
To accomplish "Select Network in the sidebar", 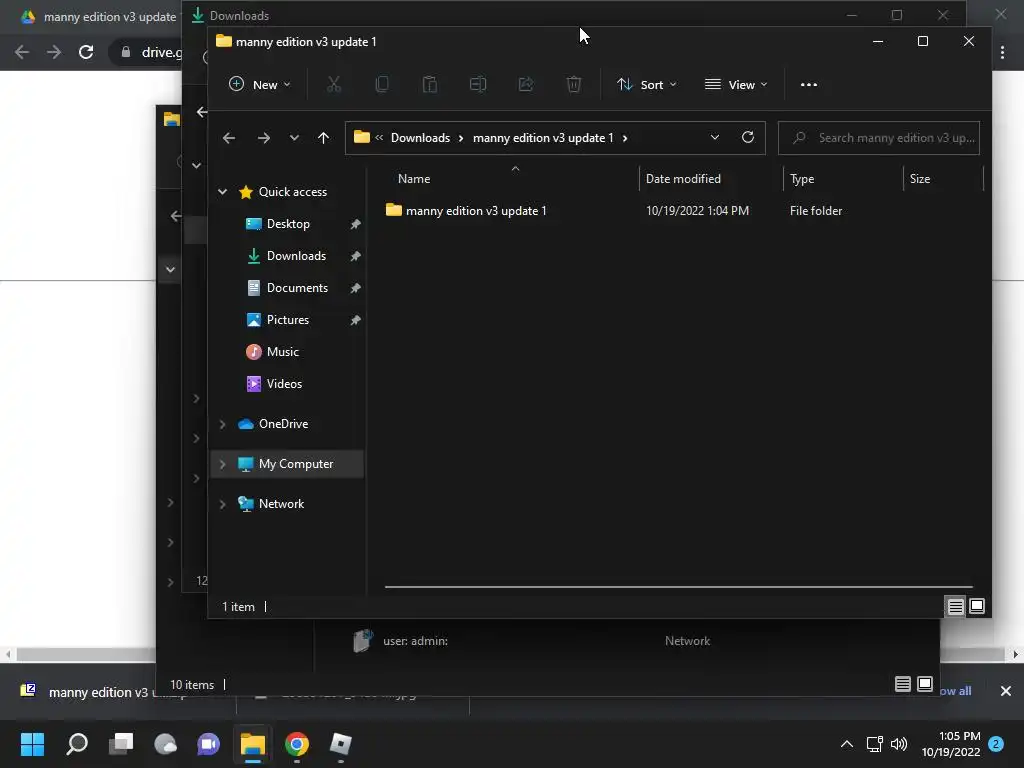I will coord(281,504).
